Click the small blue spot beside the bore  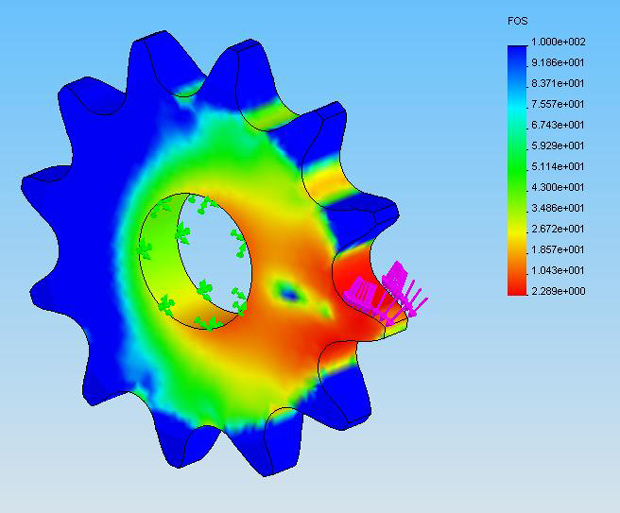click(290, 293)
